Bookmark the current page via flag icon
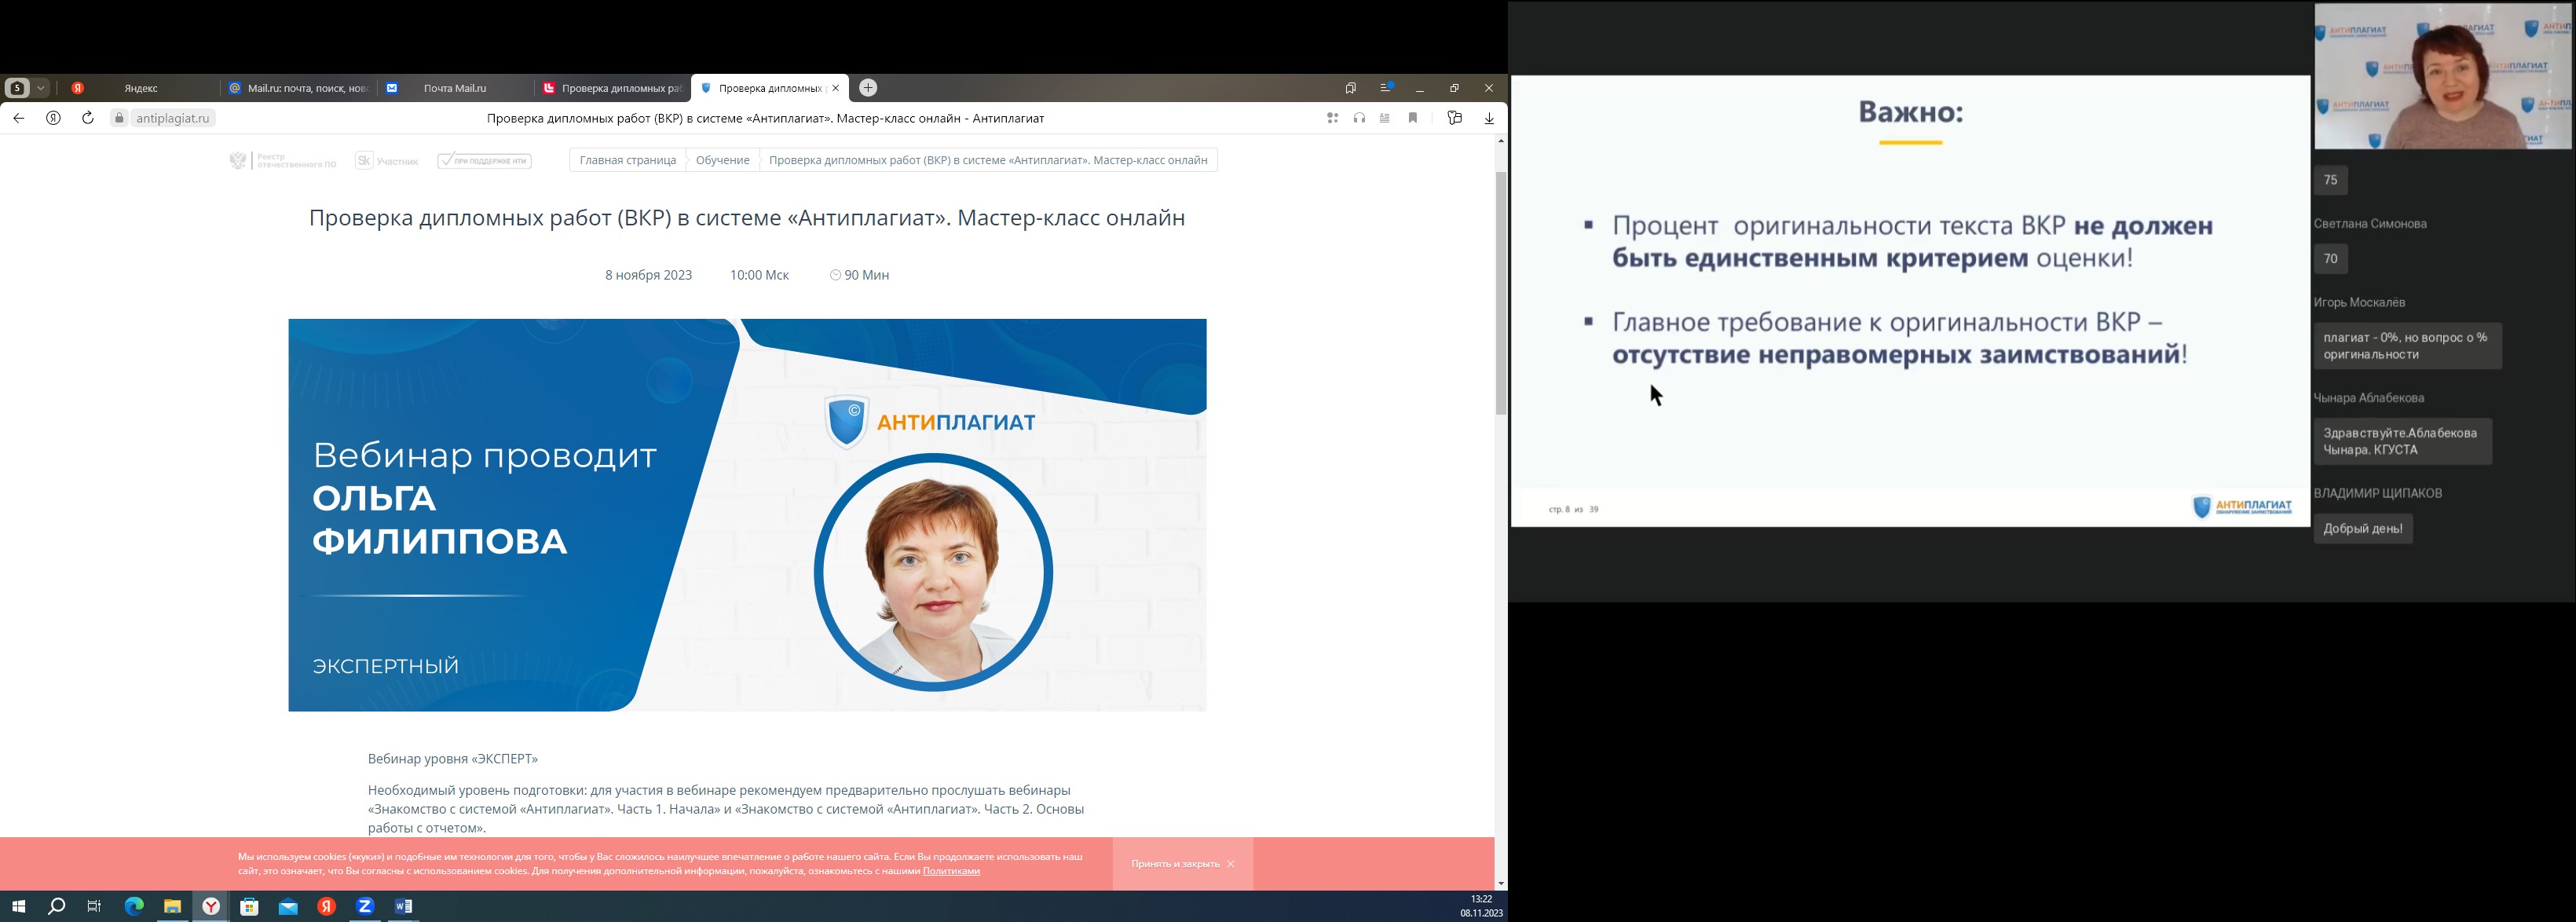Image resolution: width=2576 pixels, height=922 pixels. (1413, 118)
